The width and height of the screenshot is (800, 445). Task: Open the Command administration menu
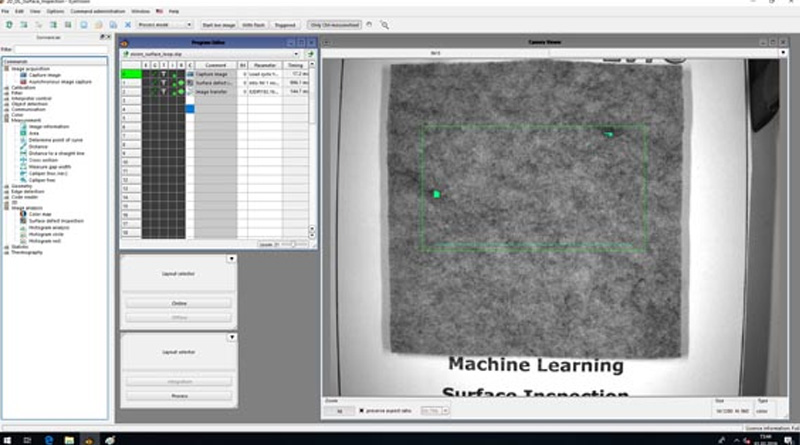pos(92,10)
